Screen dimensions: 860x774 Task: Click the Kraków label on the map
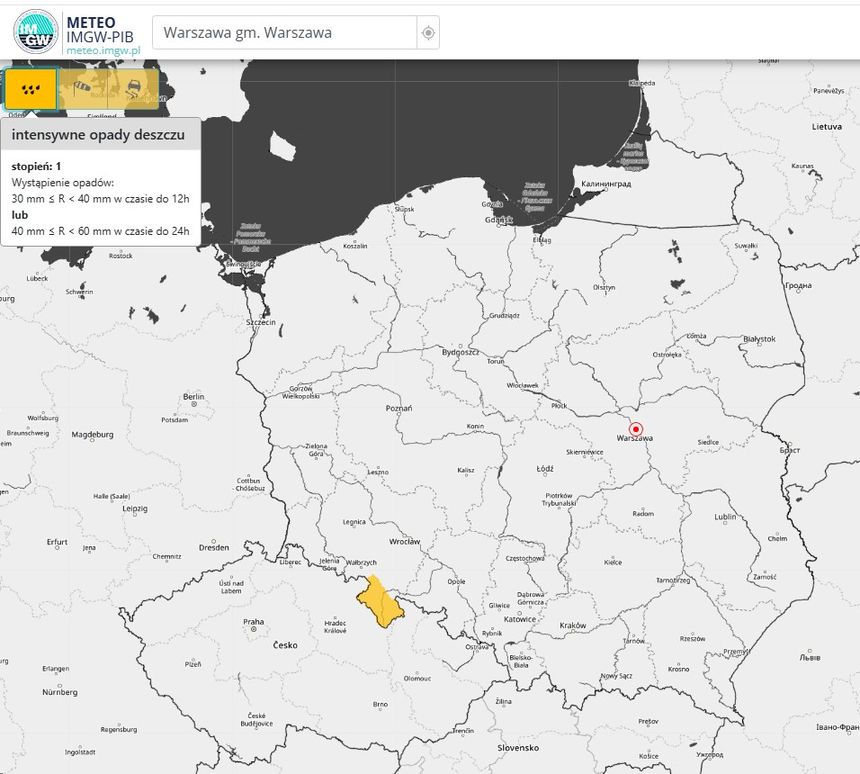pyautogui.click(x=573, y=625)
